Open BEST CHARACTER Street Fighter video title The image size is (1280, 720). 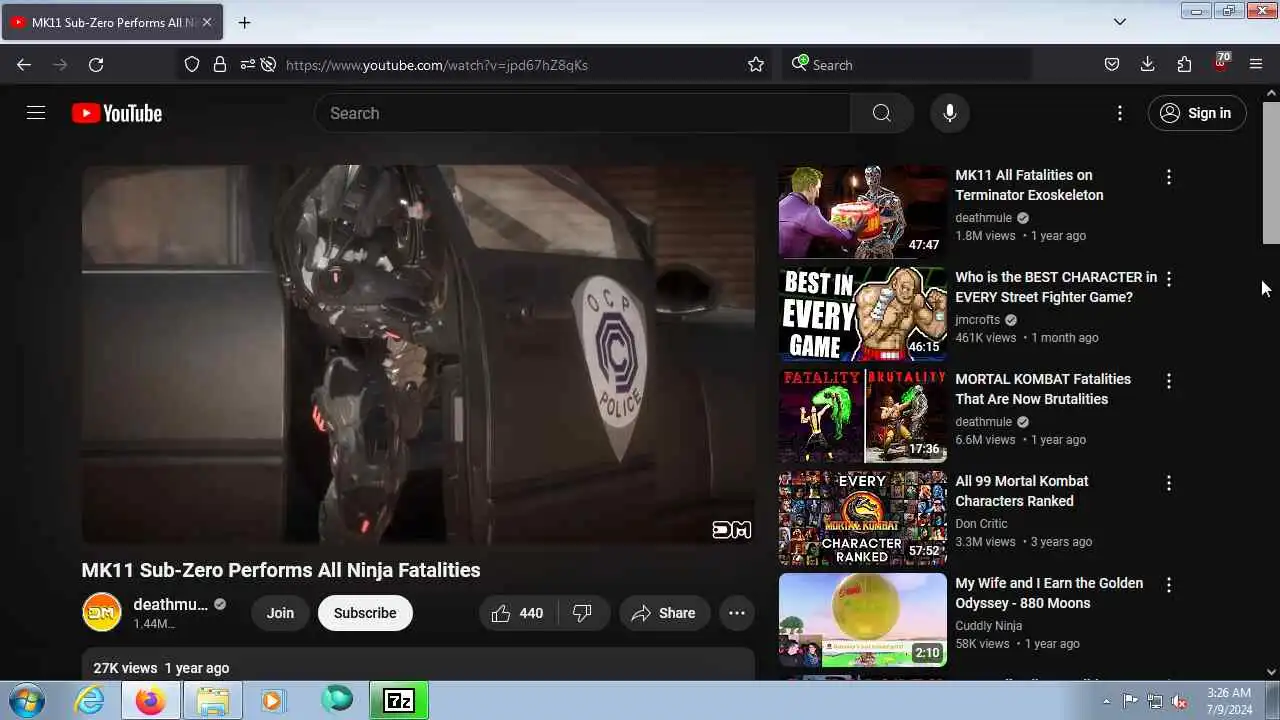(x=1056, y=287)
